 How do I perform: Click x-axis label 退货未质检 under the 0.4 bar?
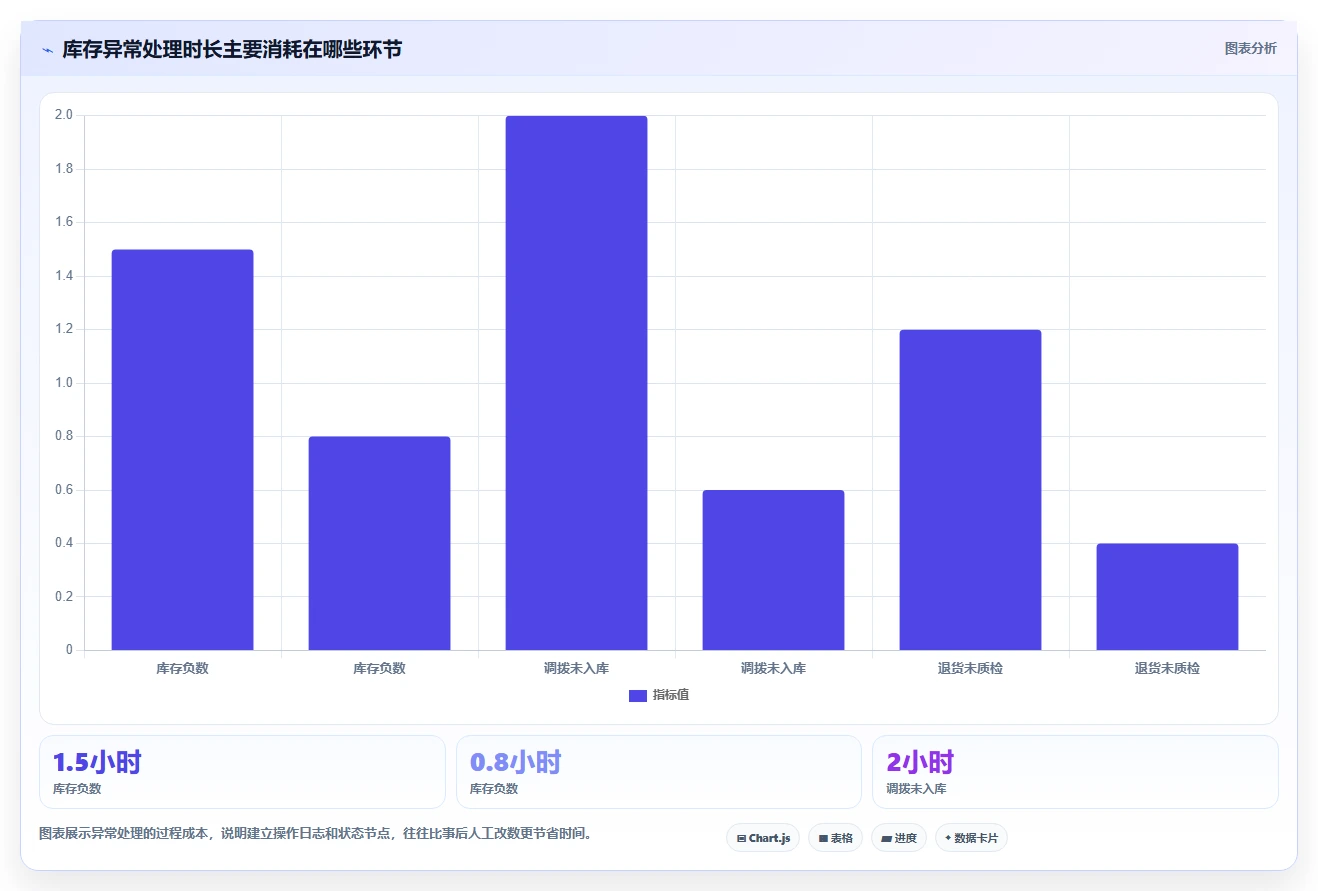(x=1167, y=668)
